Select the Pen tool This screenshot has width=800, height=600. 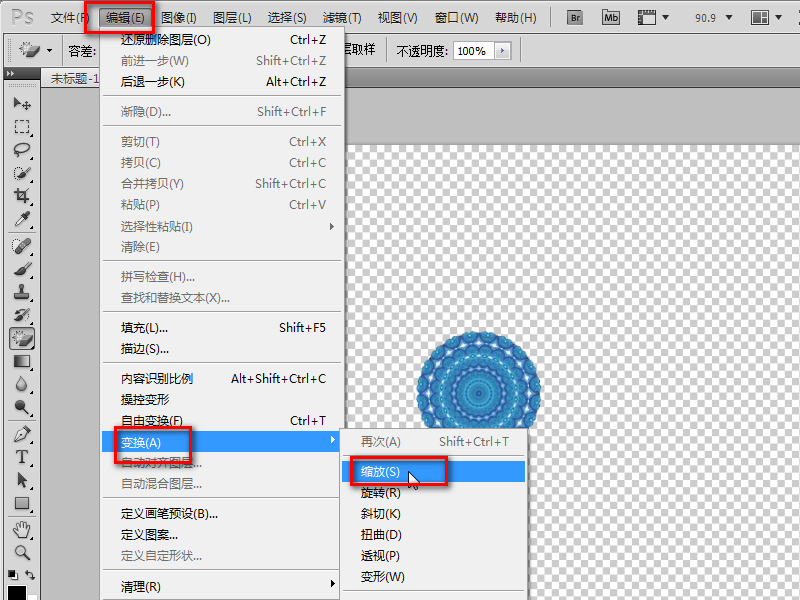click(21, 434)
